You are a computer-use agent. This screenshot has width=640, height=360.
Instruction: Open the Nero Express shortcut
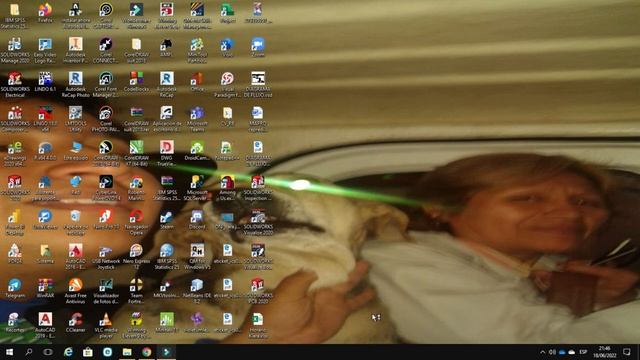click(136, 256)
